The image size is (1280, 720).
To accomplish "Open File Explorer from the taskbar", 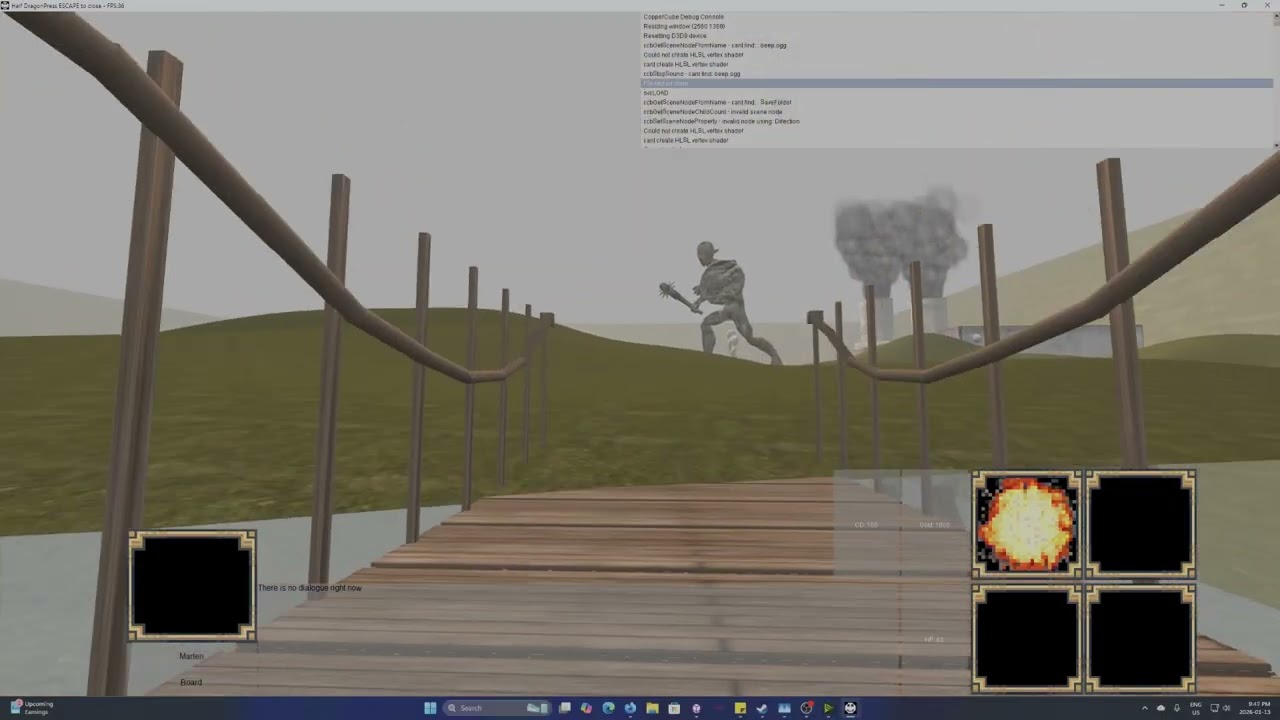I will click(652, 708).
